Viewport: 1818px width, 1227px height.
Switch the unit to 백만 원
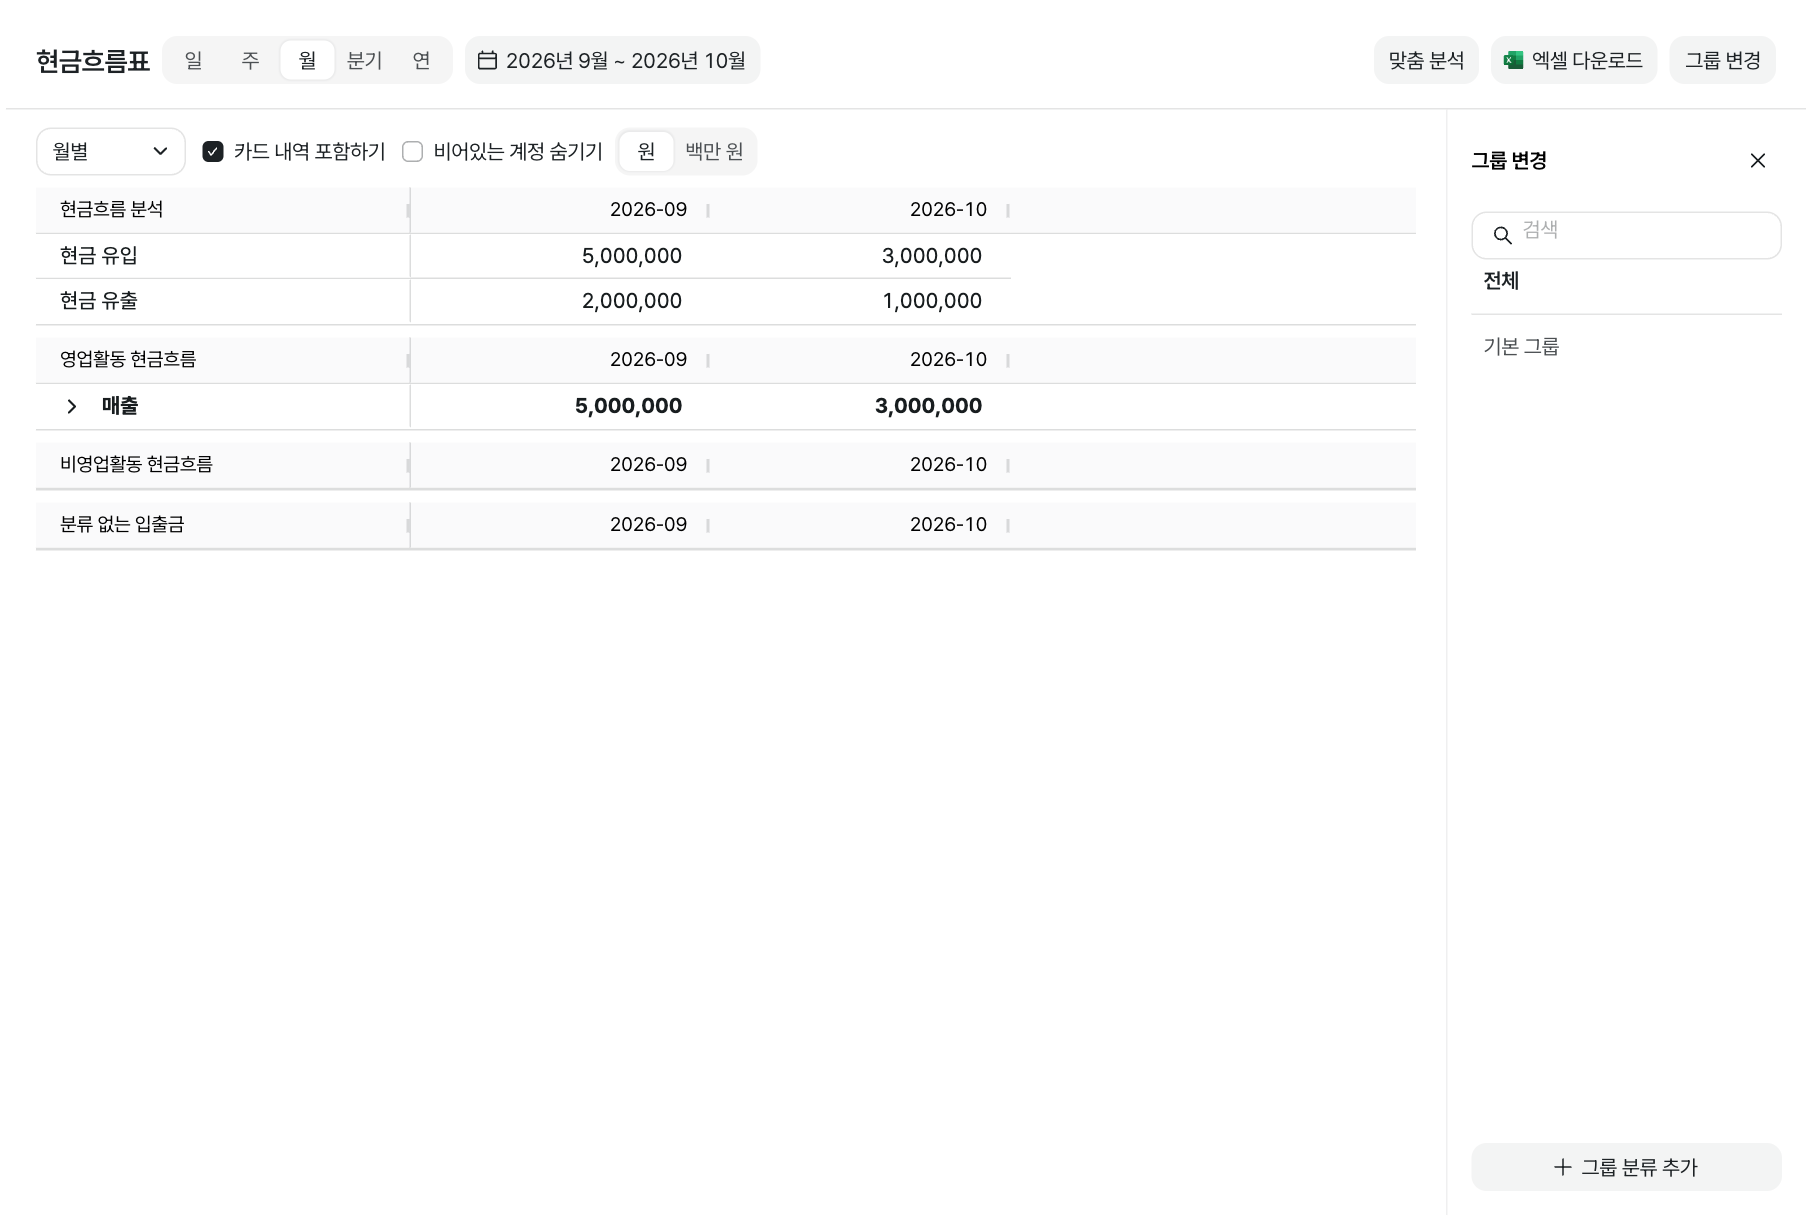pyautogui.click(x=714, y=151)
